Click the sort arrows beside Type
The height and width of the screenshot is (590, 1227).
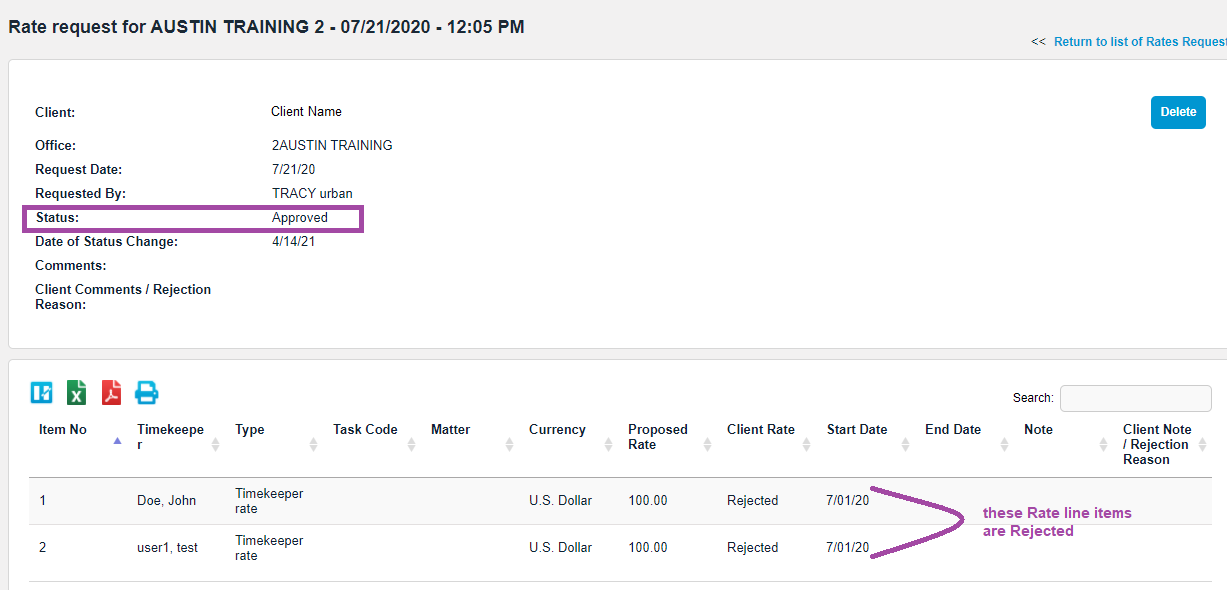313,445
